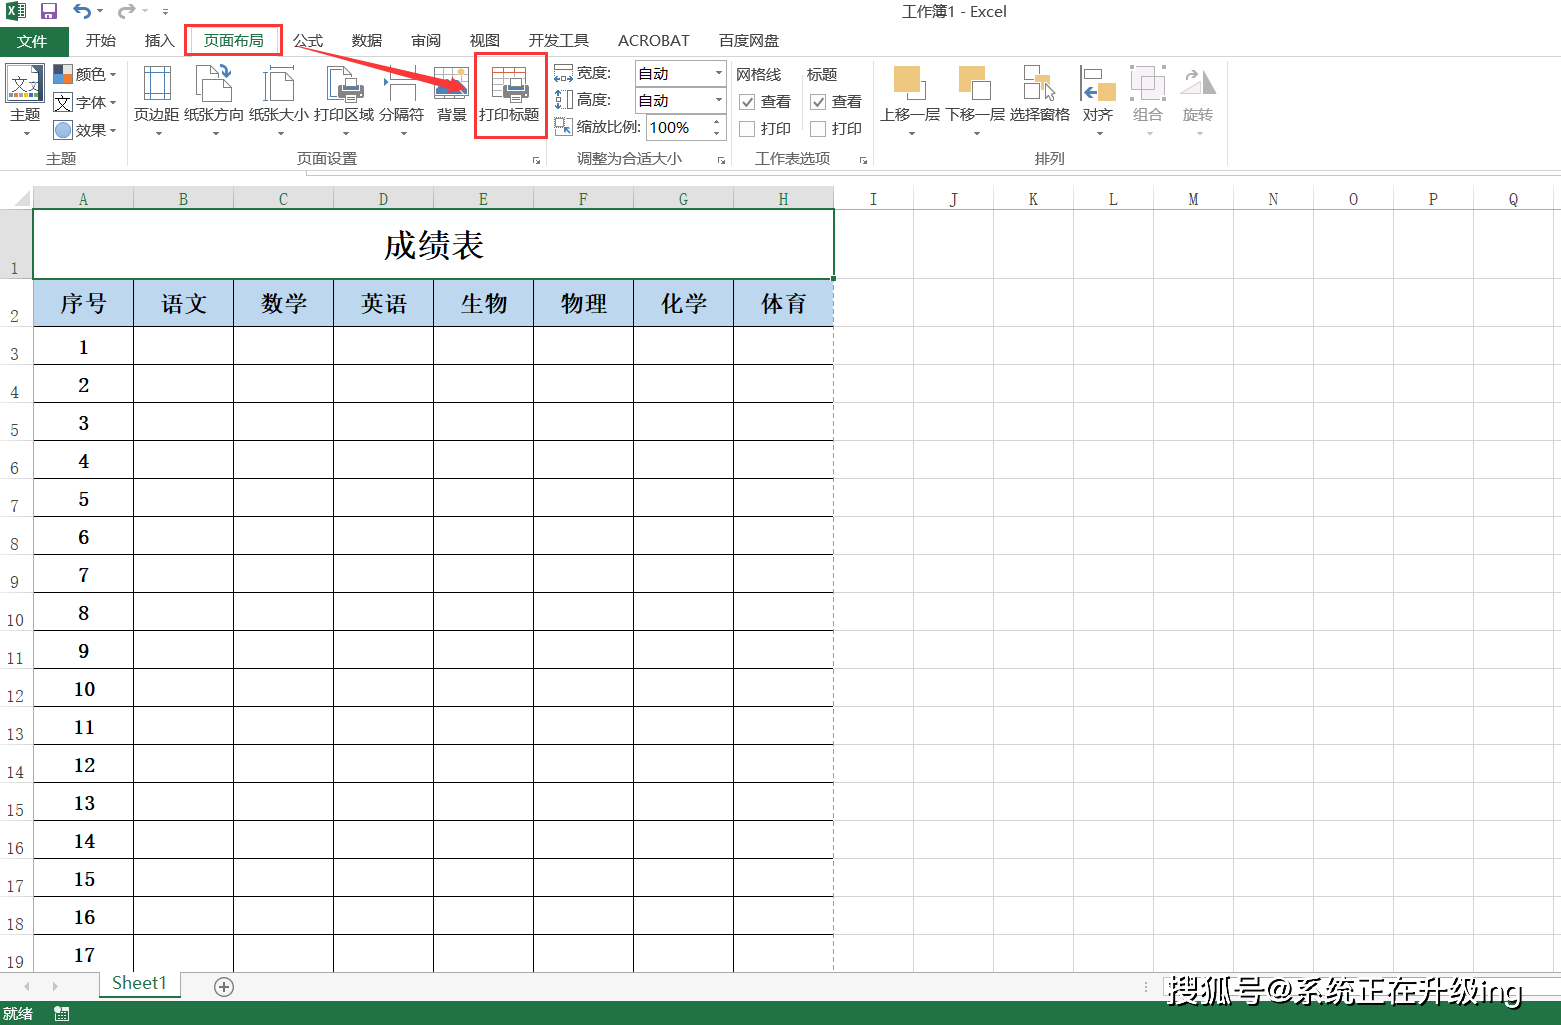Select column H header
1561x1025 pixels.
coord(783,199)
